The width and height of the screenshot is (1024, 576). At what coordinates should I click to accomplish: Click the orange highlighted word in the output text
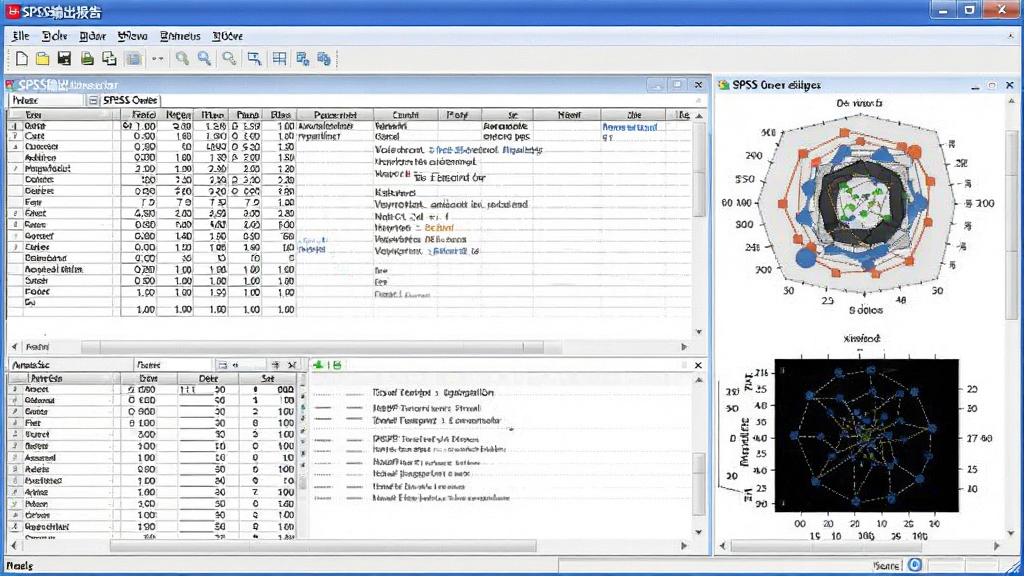tap(439, 228)
